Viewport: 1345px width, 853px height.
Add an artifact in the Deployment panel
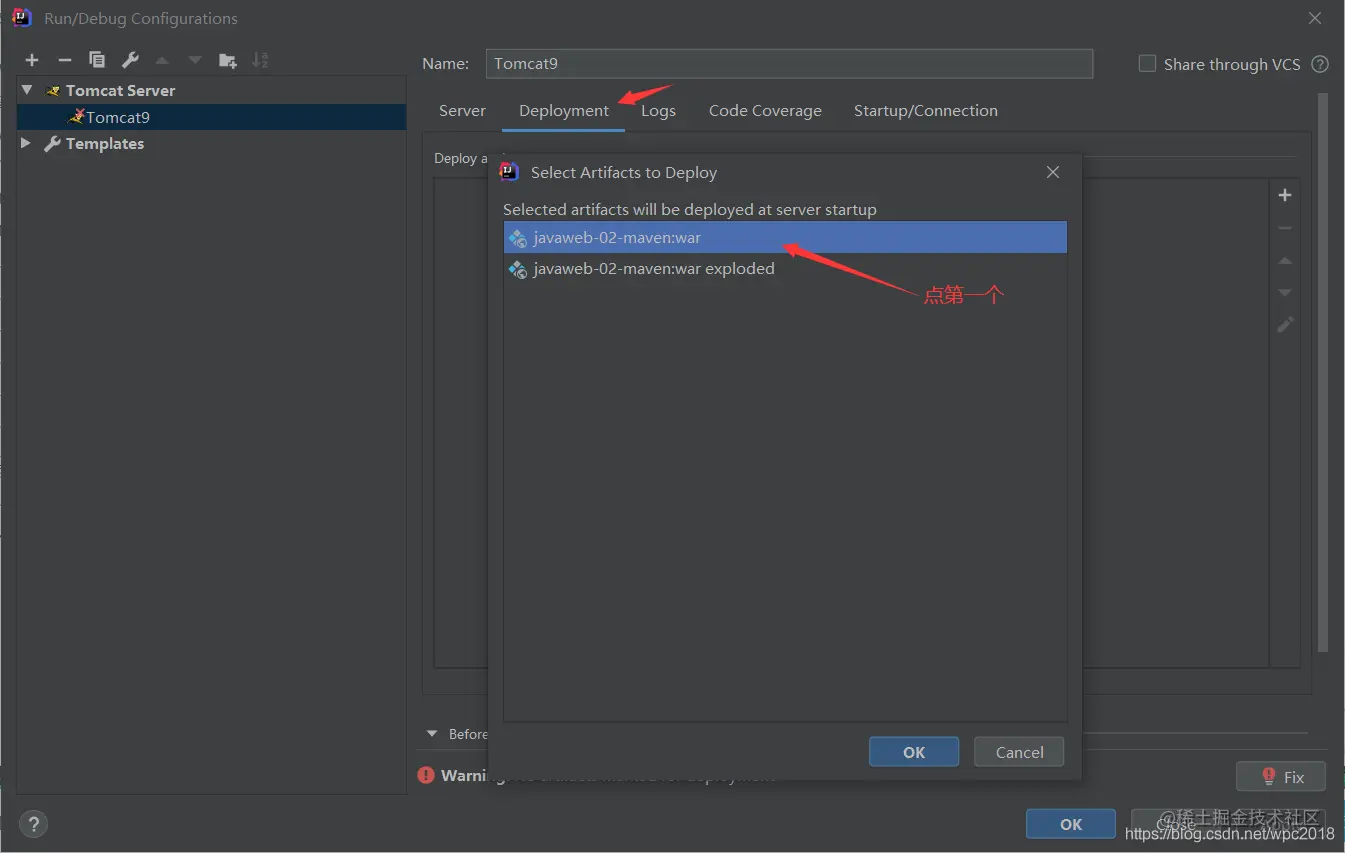coord(1285,195)
